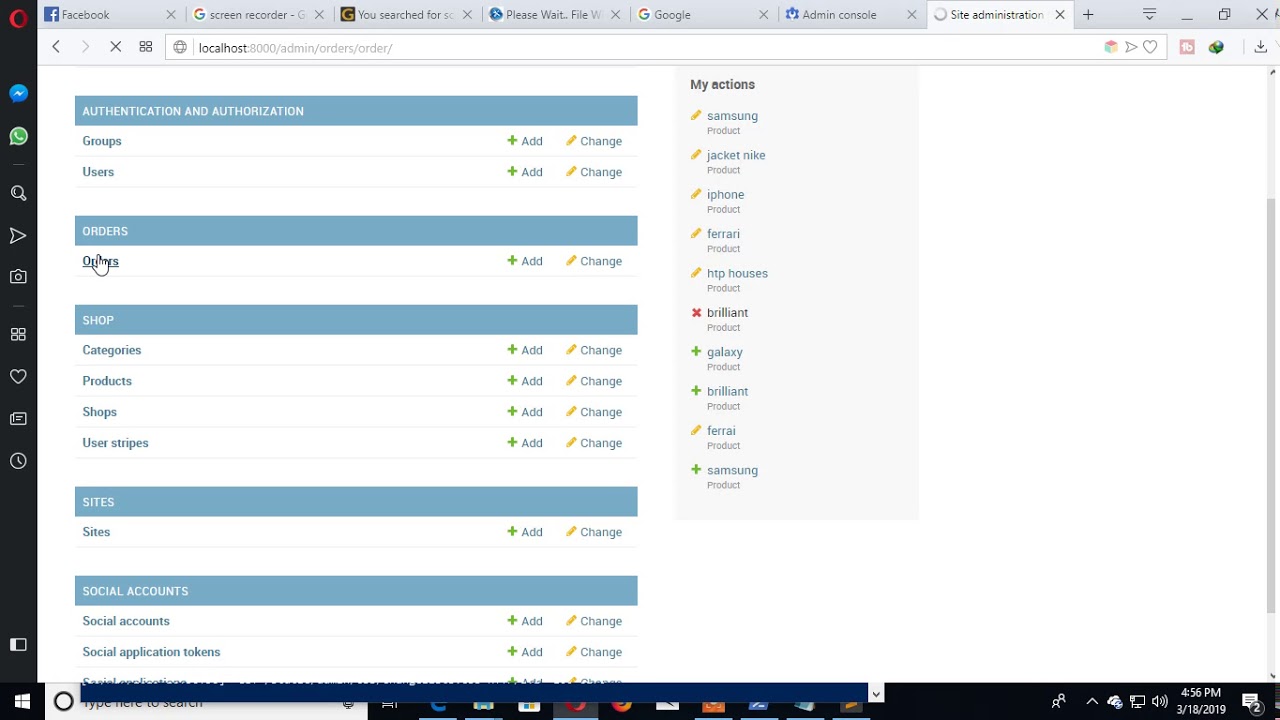1280x720 pixels.
Task: Click Change for Shops
Action: [594, 412]
